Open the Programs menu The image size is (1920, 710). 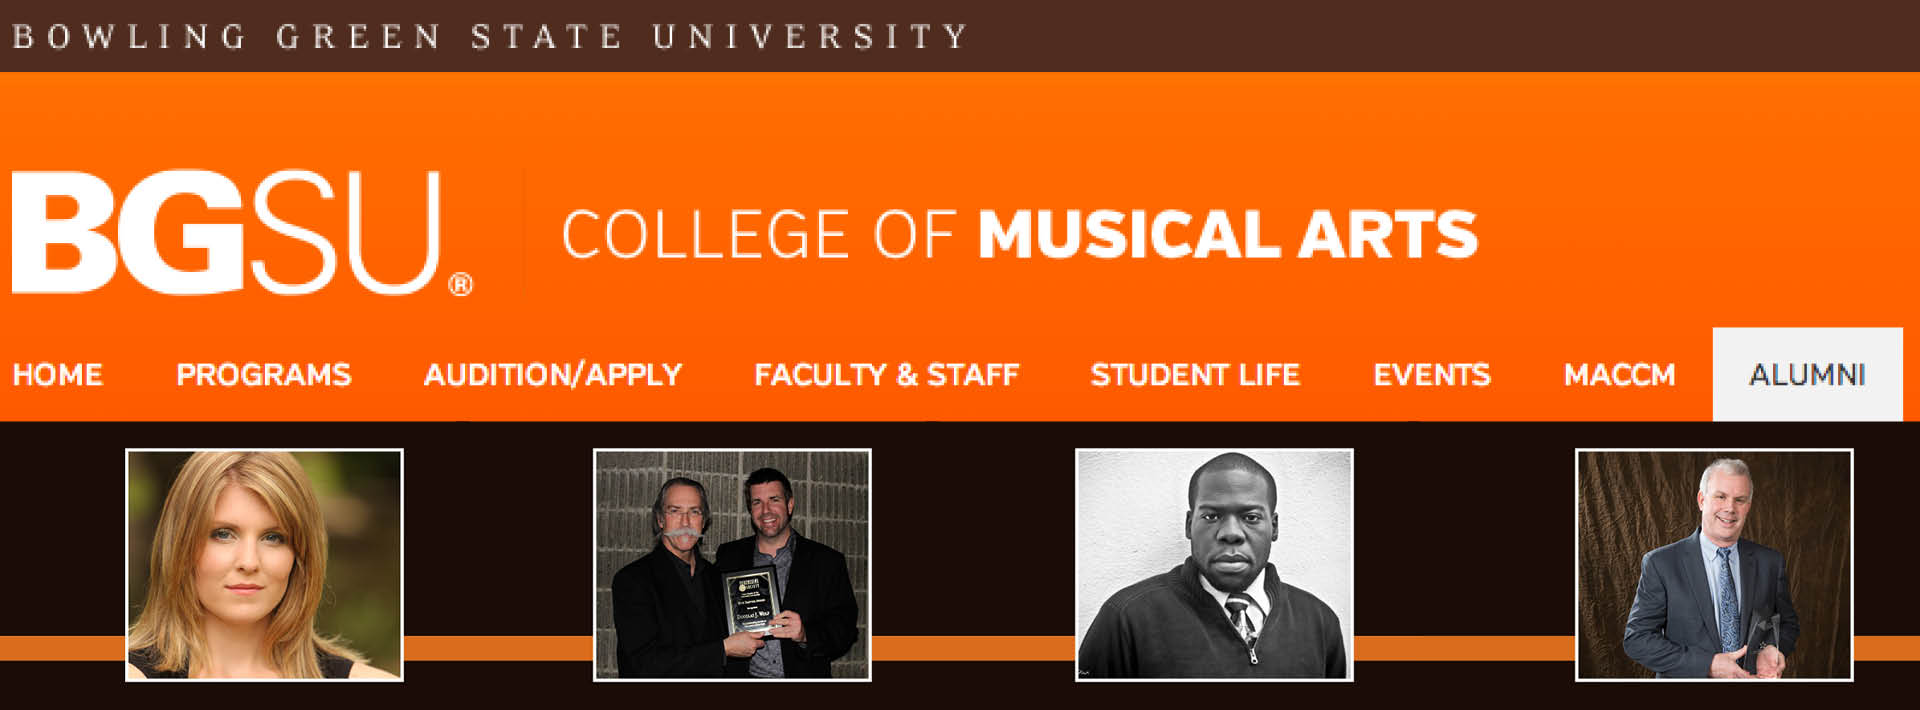pos(264,375)
